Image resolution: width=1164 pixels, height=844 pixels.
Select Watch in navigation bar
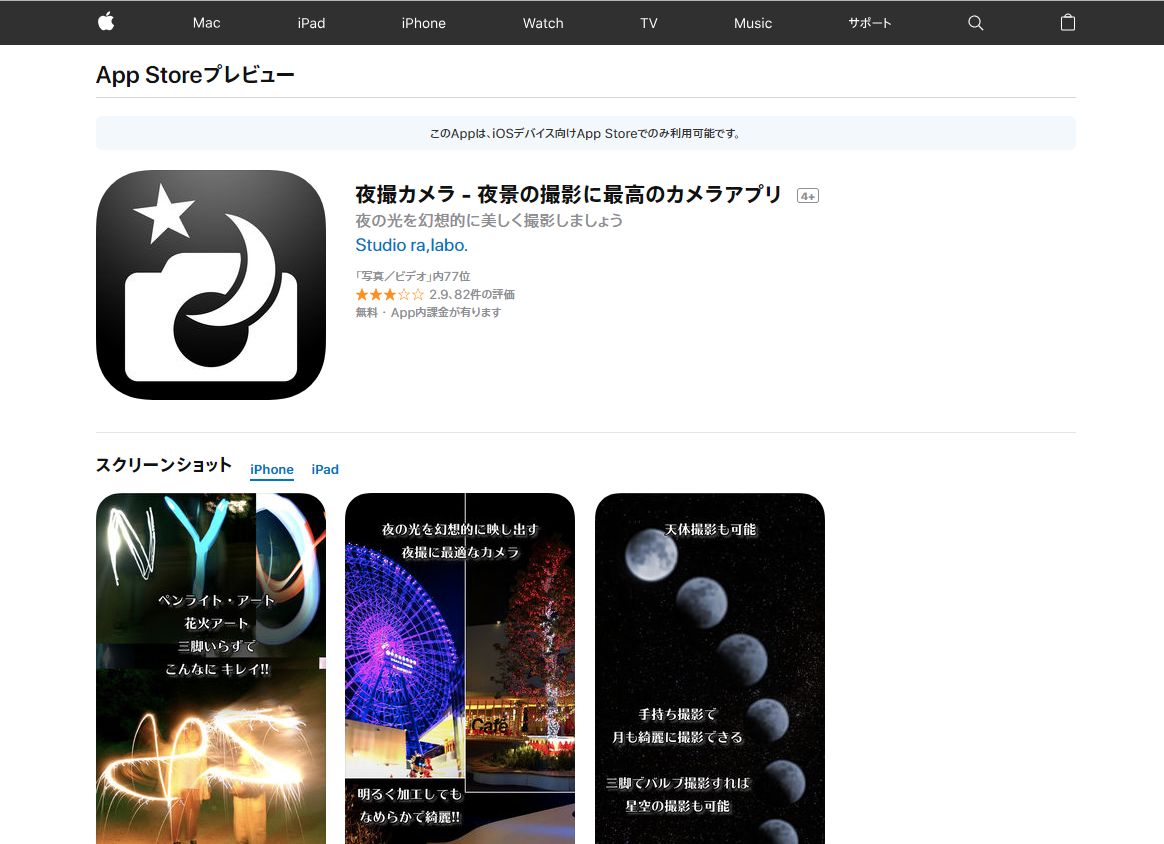click(x=543, y=23)
